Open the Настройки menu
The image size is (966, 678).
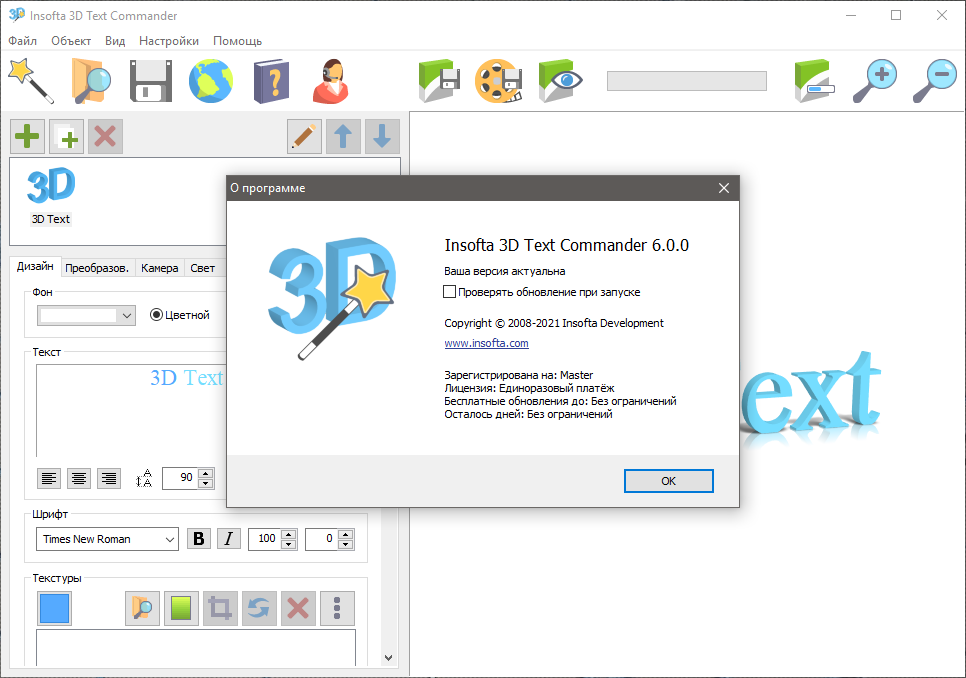(169, 41)
